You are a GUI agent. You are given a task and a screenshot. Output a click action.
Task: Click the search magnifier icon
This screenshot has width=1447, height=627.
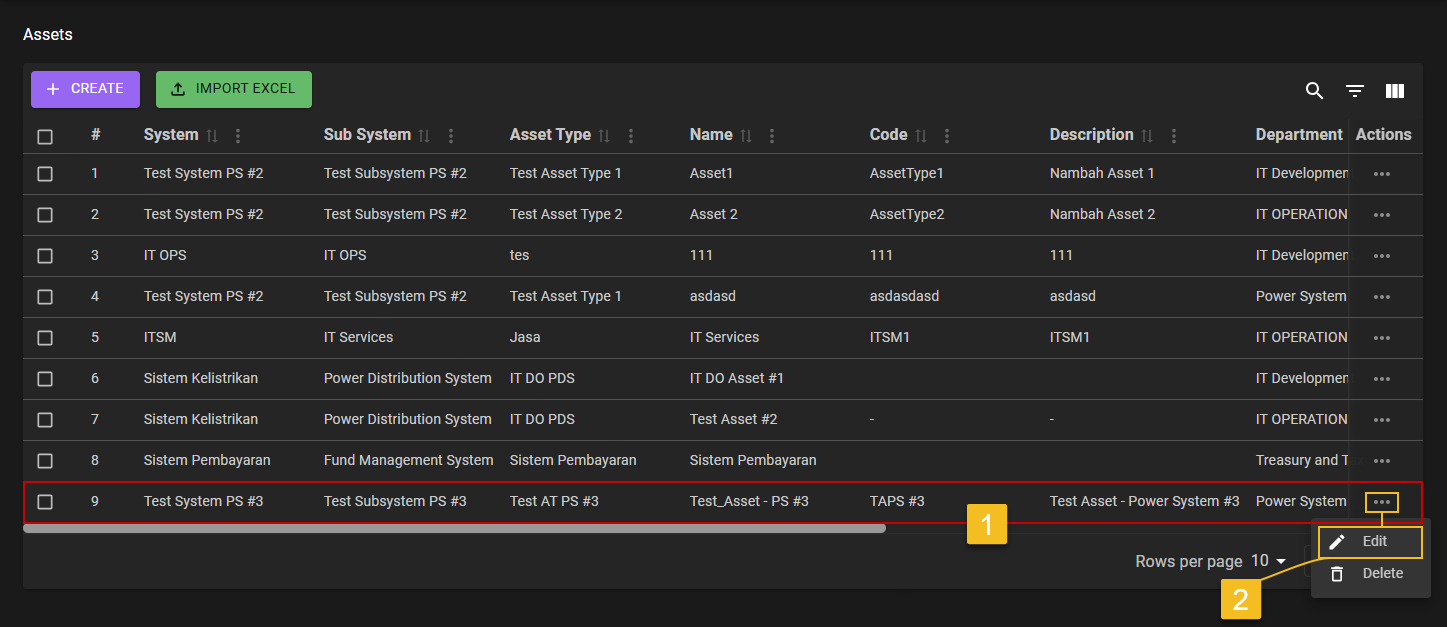point(1314,91)
